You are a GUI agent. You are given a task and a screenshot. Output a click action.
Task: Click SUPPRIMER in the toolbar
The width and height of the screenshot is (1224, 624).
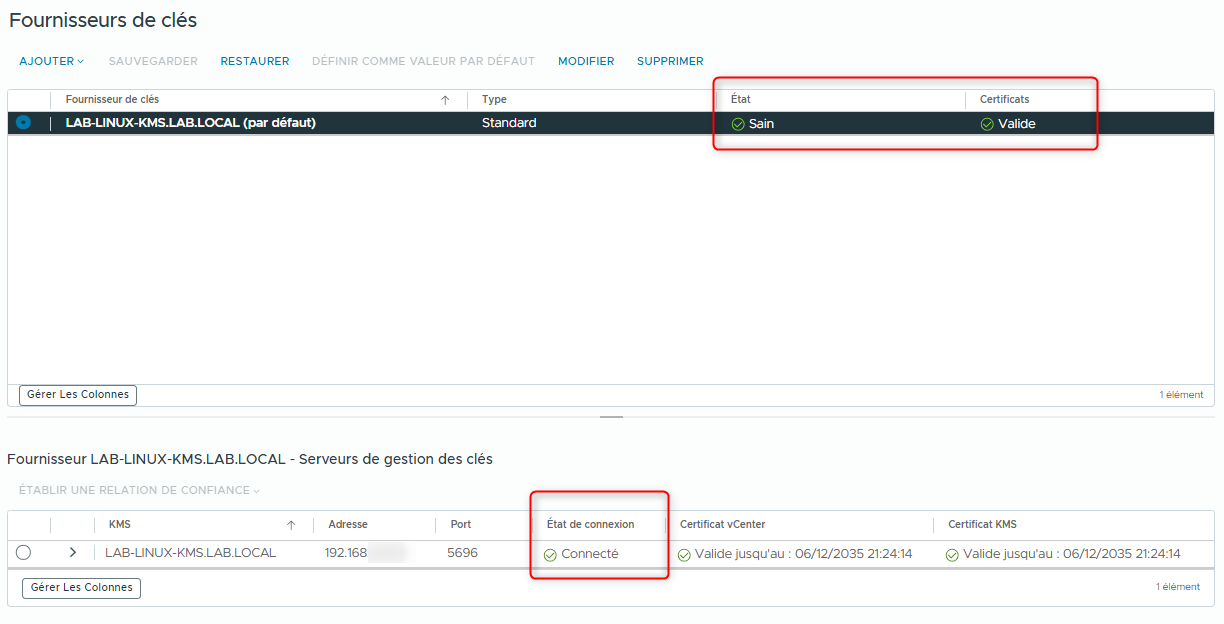[670, 61]
